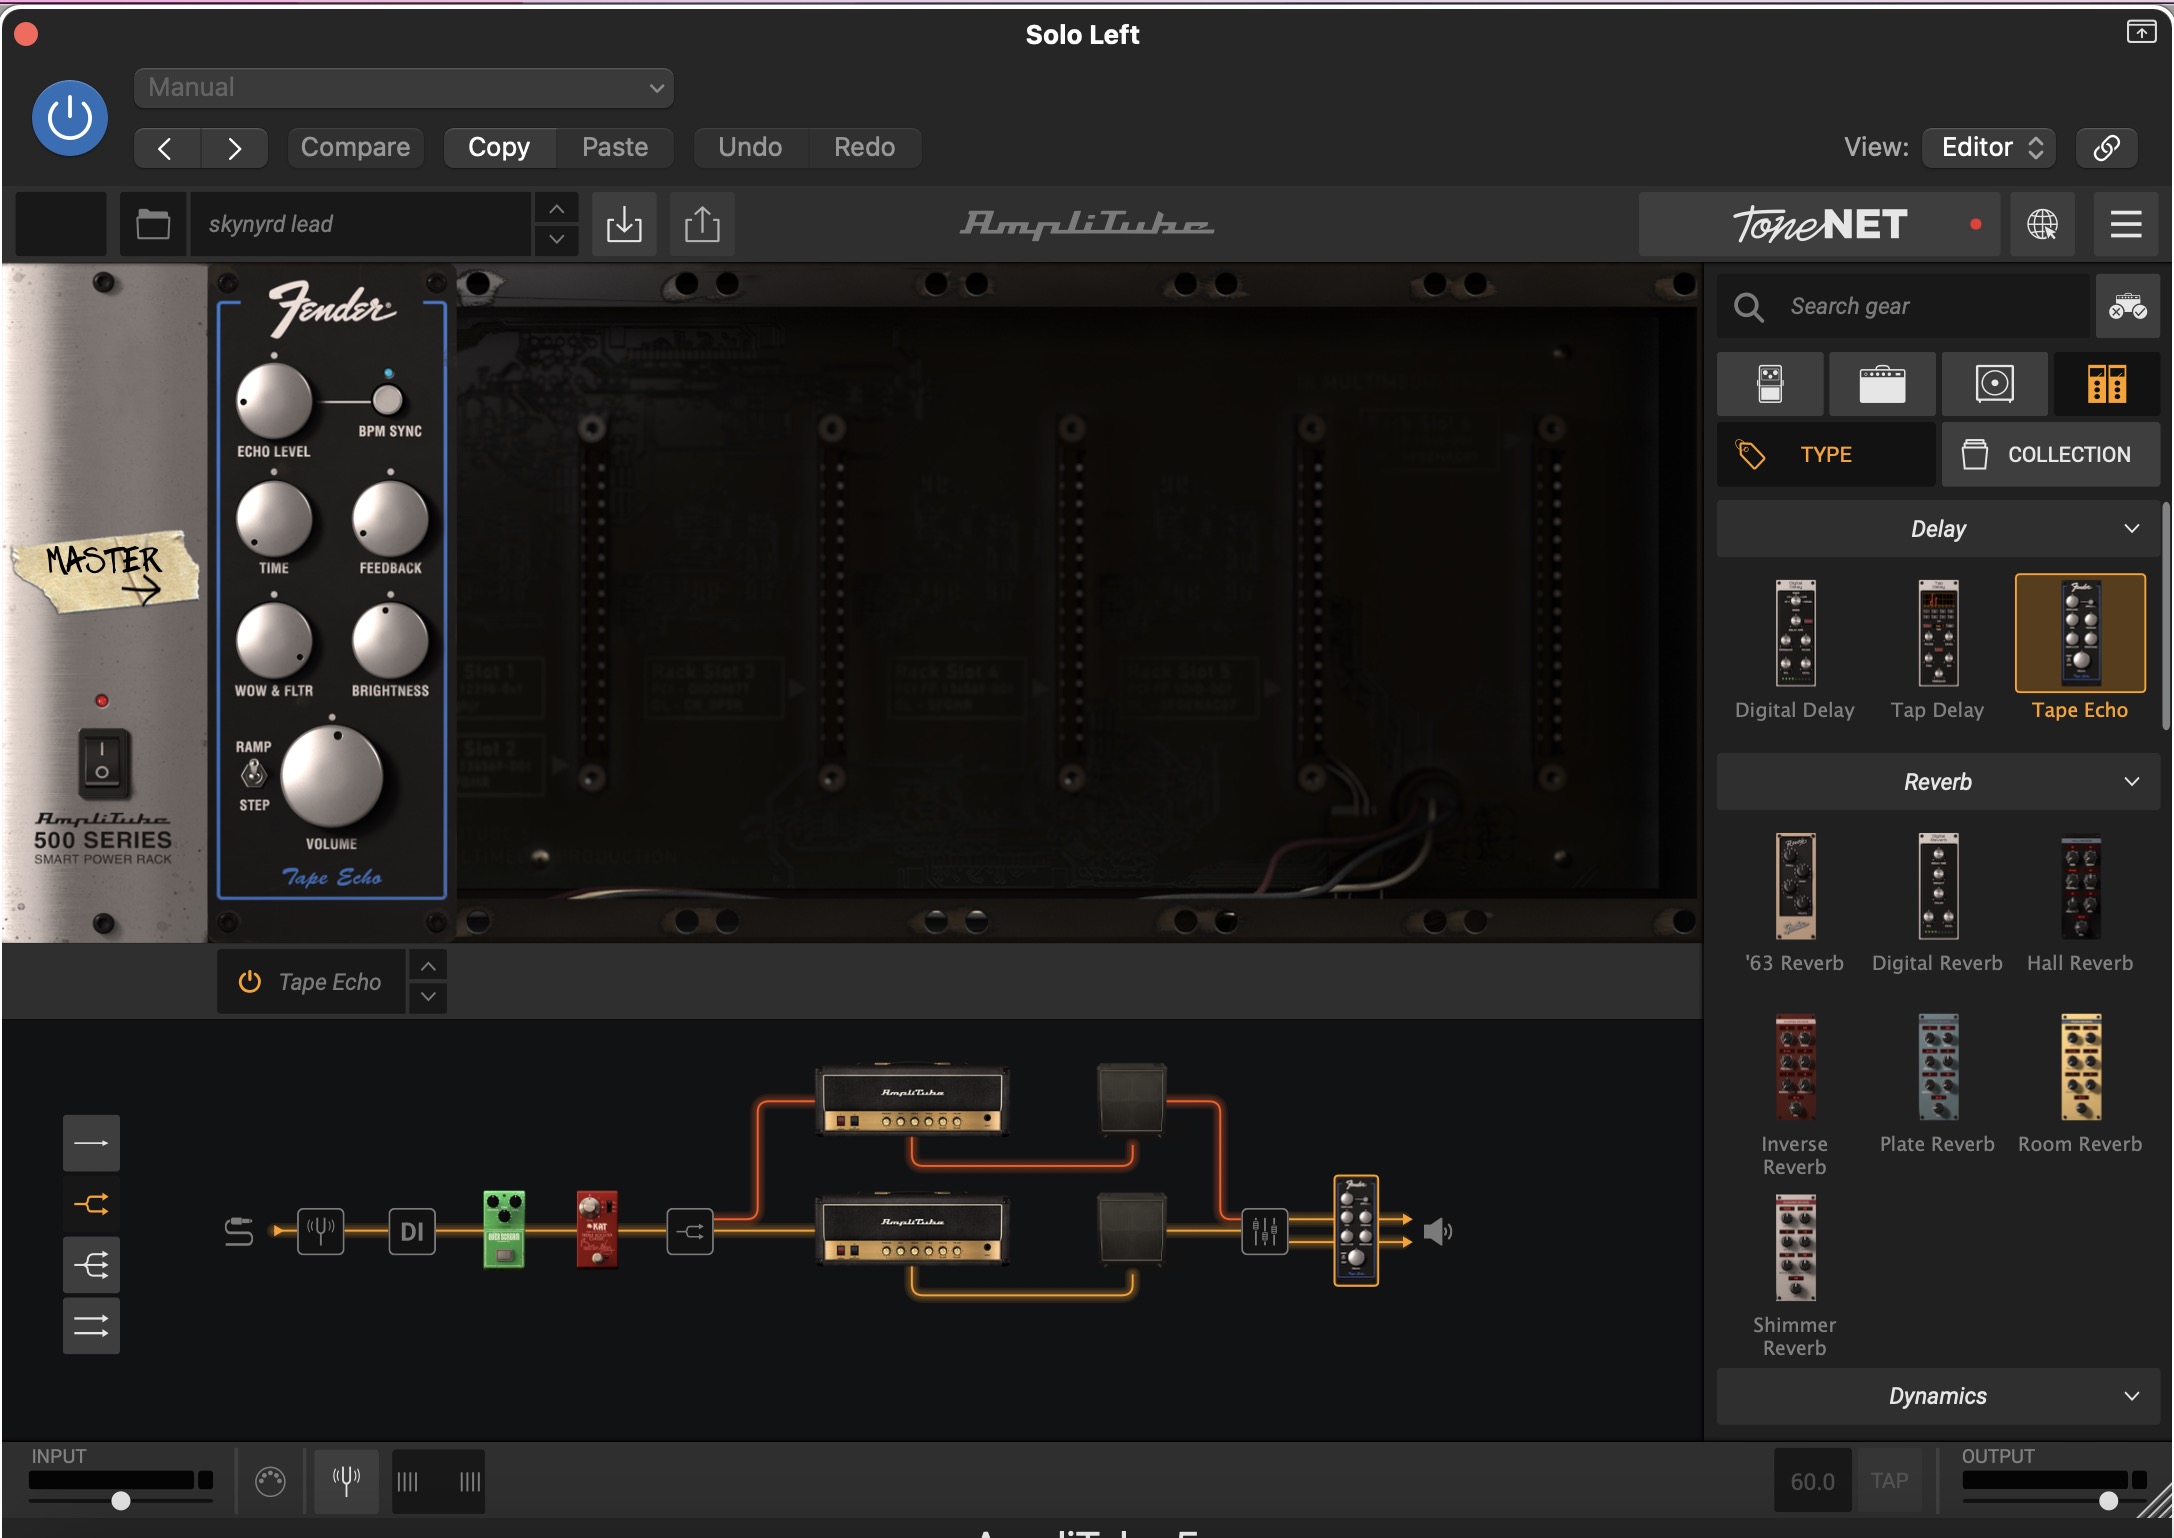Click the Redo button

[865, 148]
